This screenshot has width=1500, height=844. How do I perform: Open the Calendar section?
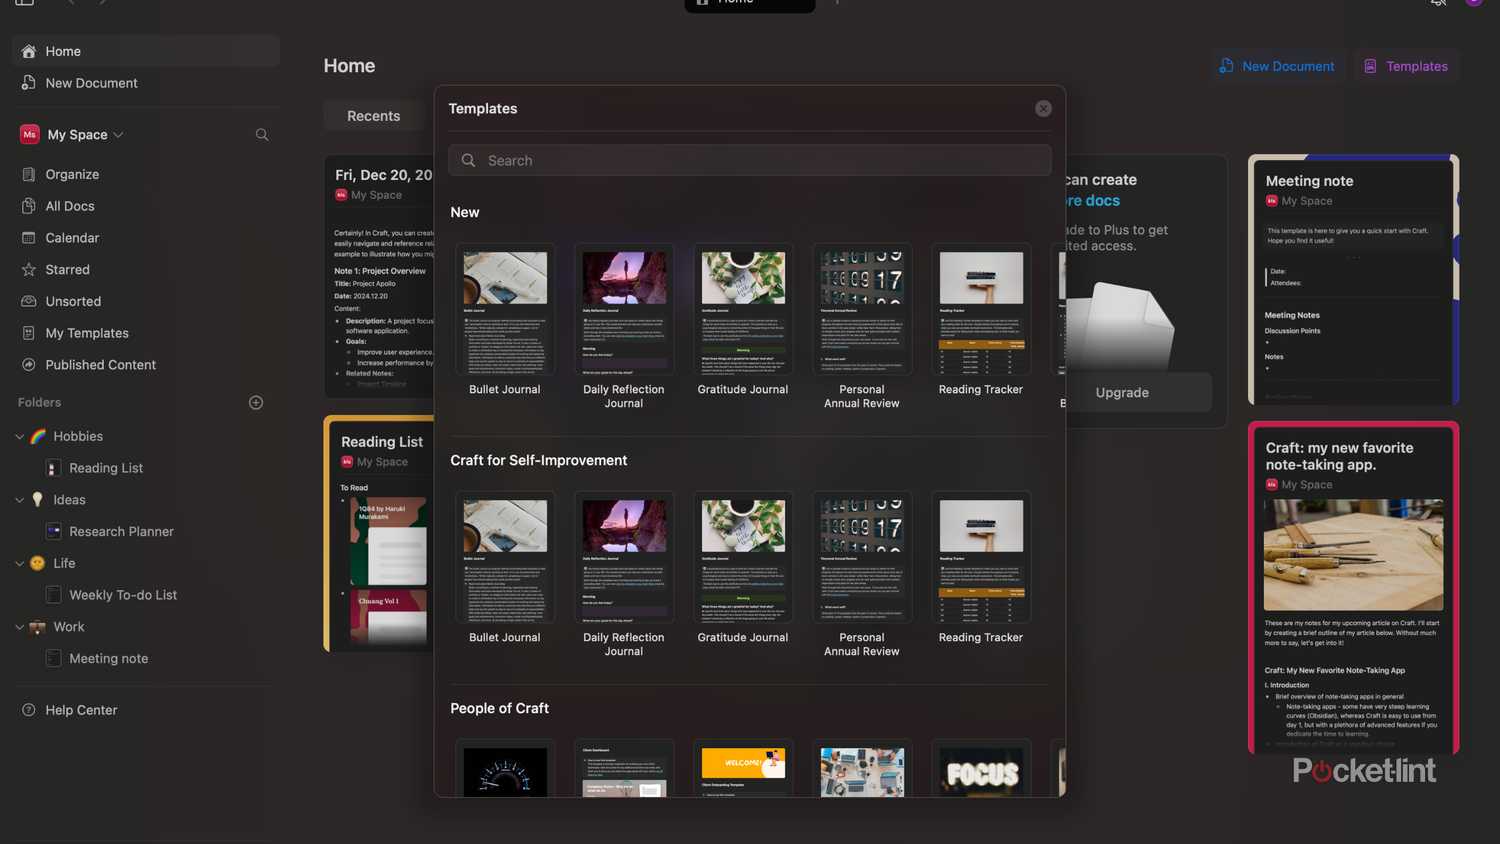[72, 237]
